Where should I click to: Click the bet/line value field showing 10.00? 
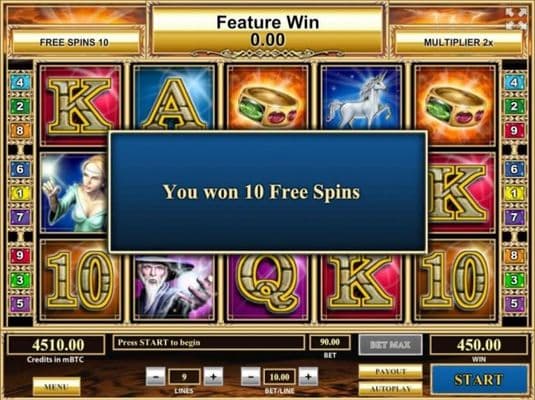click(279, 377)
